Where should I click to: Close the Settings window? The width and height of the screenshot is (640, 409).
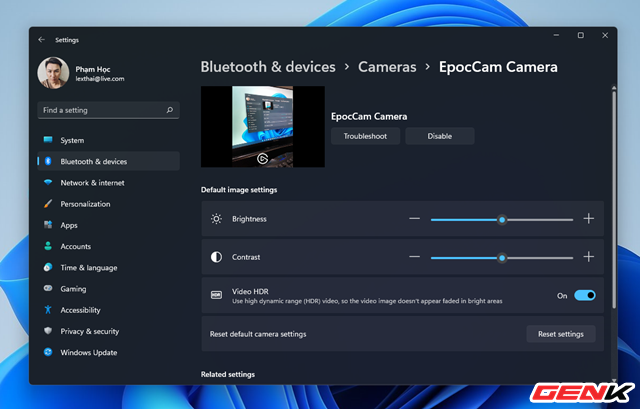(605, 36)
